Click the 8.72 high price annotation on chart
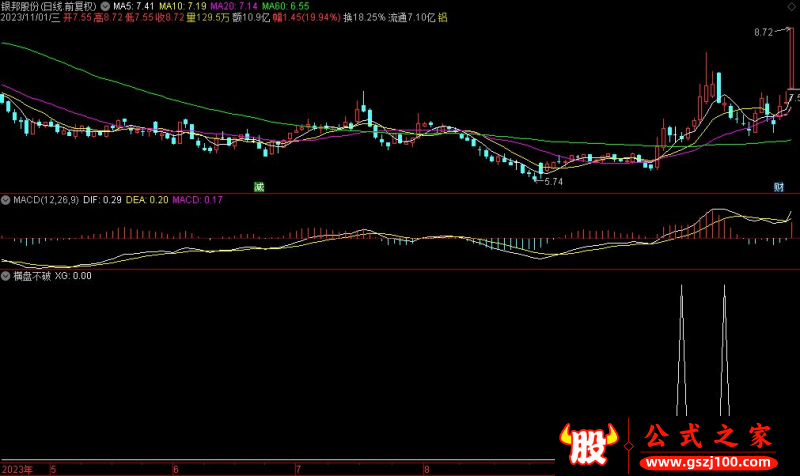The width and height of the screenshot is (800, 476). click(x=763, y=32)
